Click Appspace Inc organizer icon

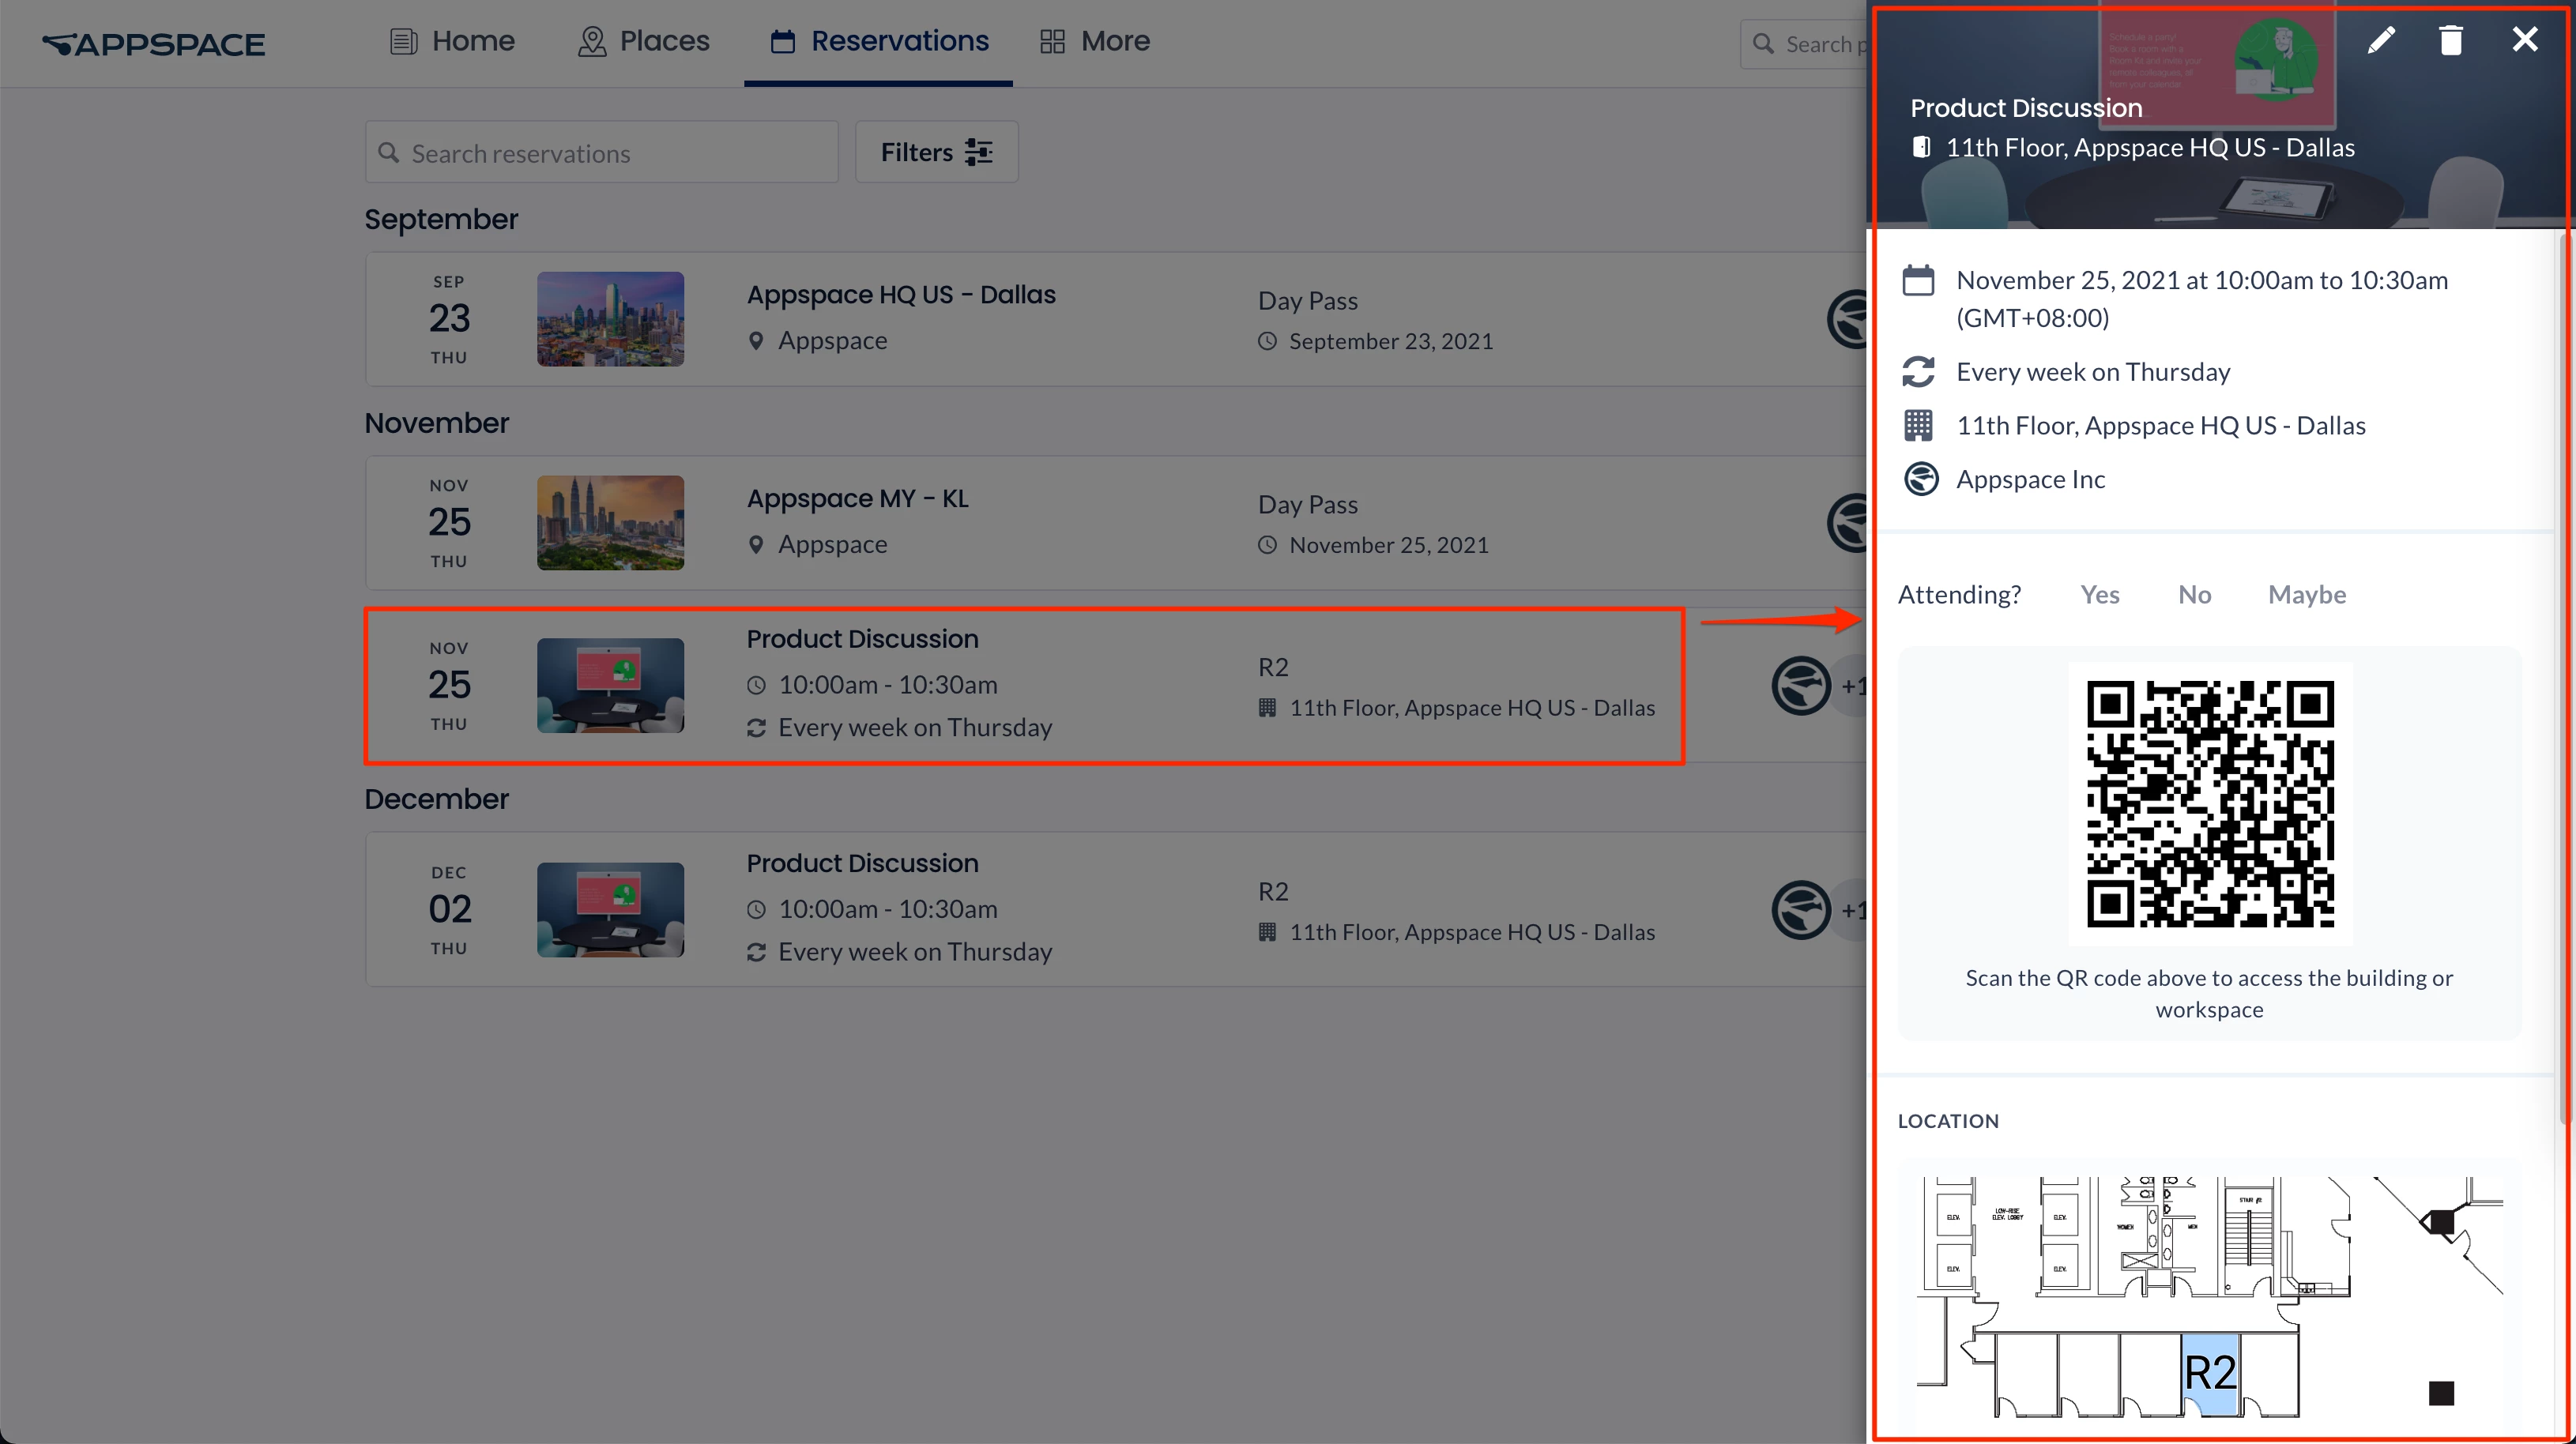tap(1920, 479)
